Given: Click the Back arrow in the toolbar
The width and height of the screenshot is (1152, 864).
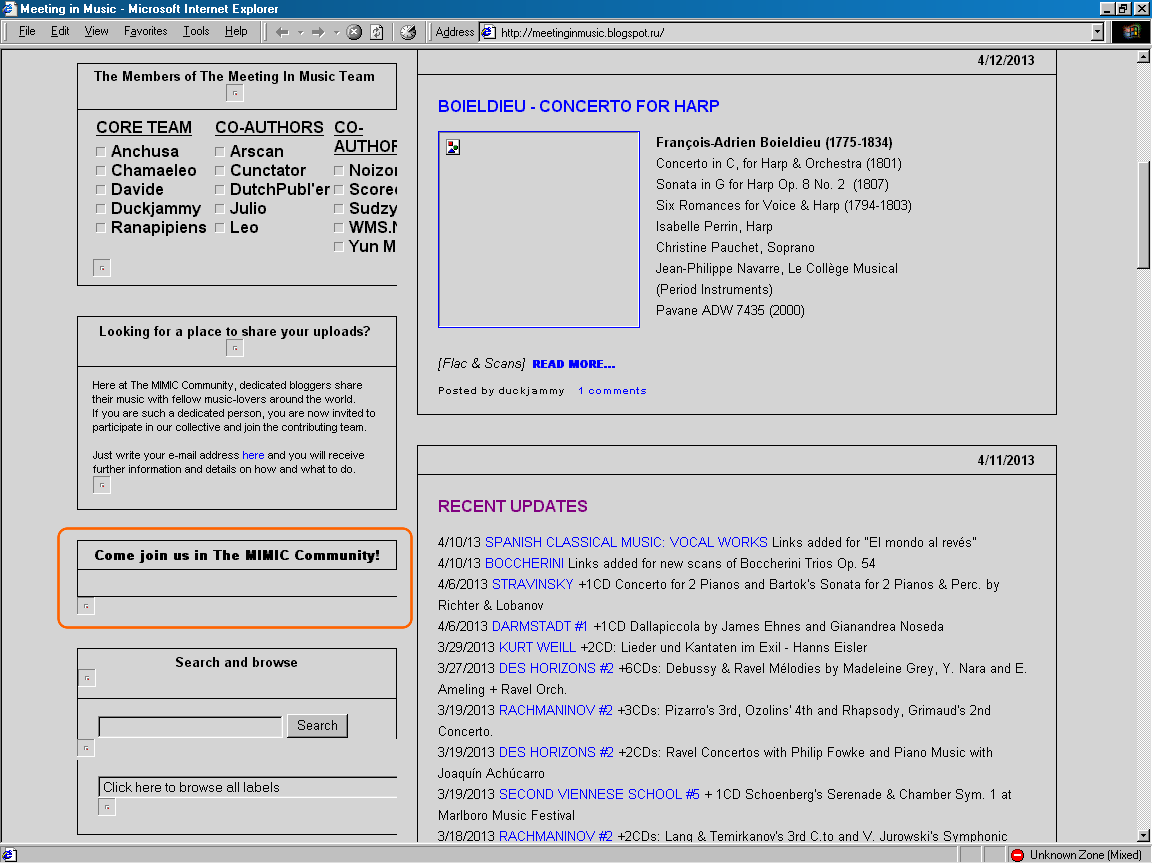Looking at the screenshot, I should coord(282,32).
